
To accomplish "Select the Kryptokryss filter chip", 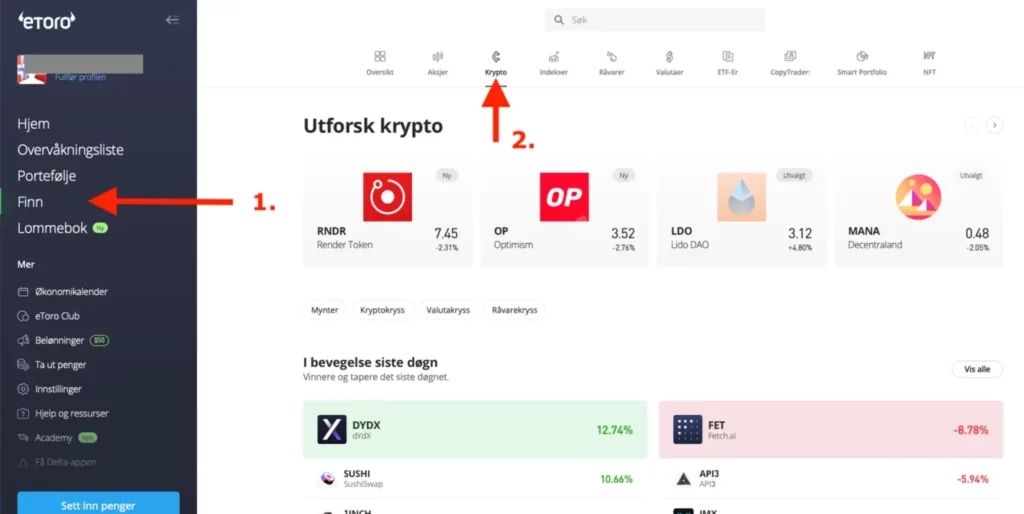I will (383, 310).
